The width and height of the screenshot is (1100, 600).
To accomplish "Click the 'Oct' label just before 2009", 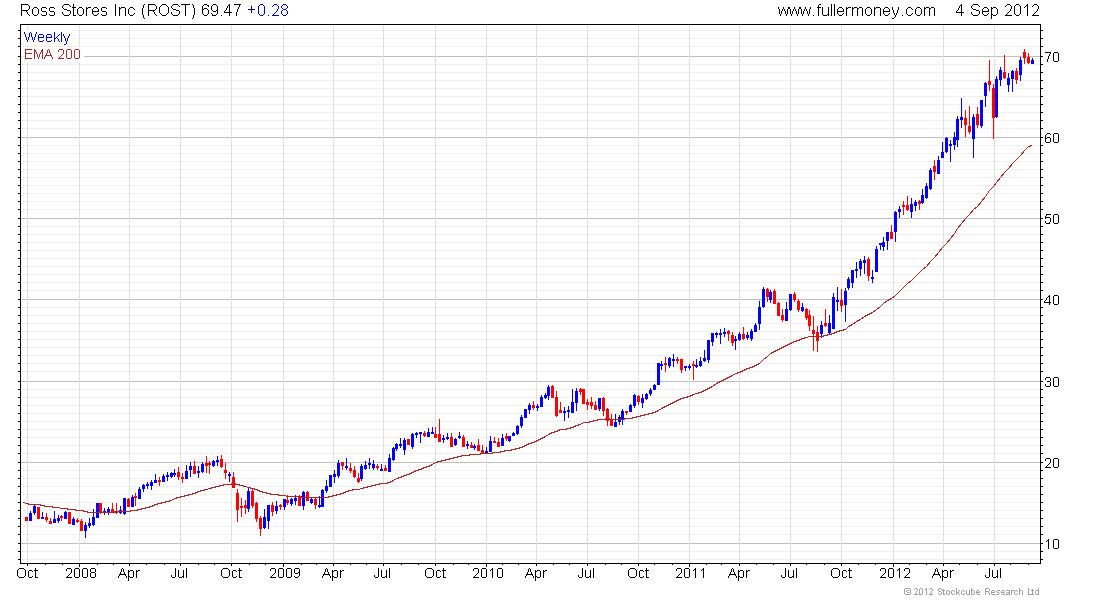I will 231,573.
